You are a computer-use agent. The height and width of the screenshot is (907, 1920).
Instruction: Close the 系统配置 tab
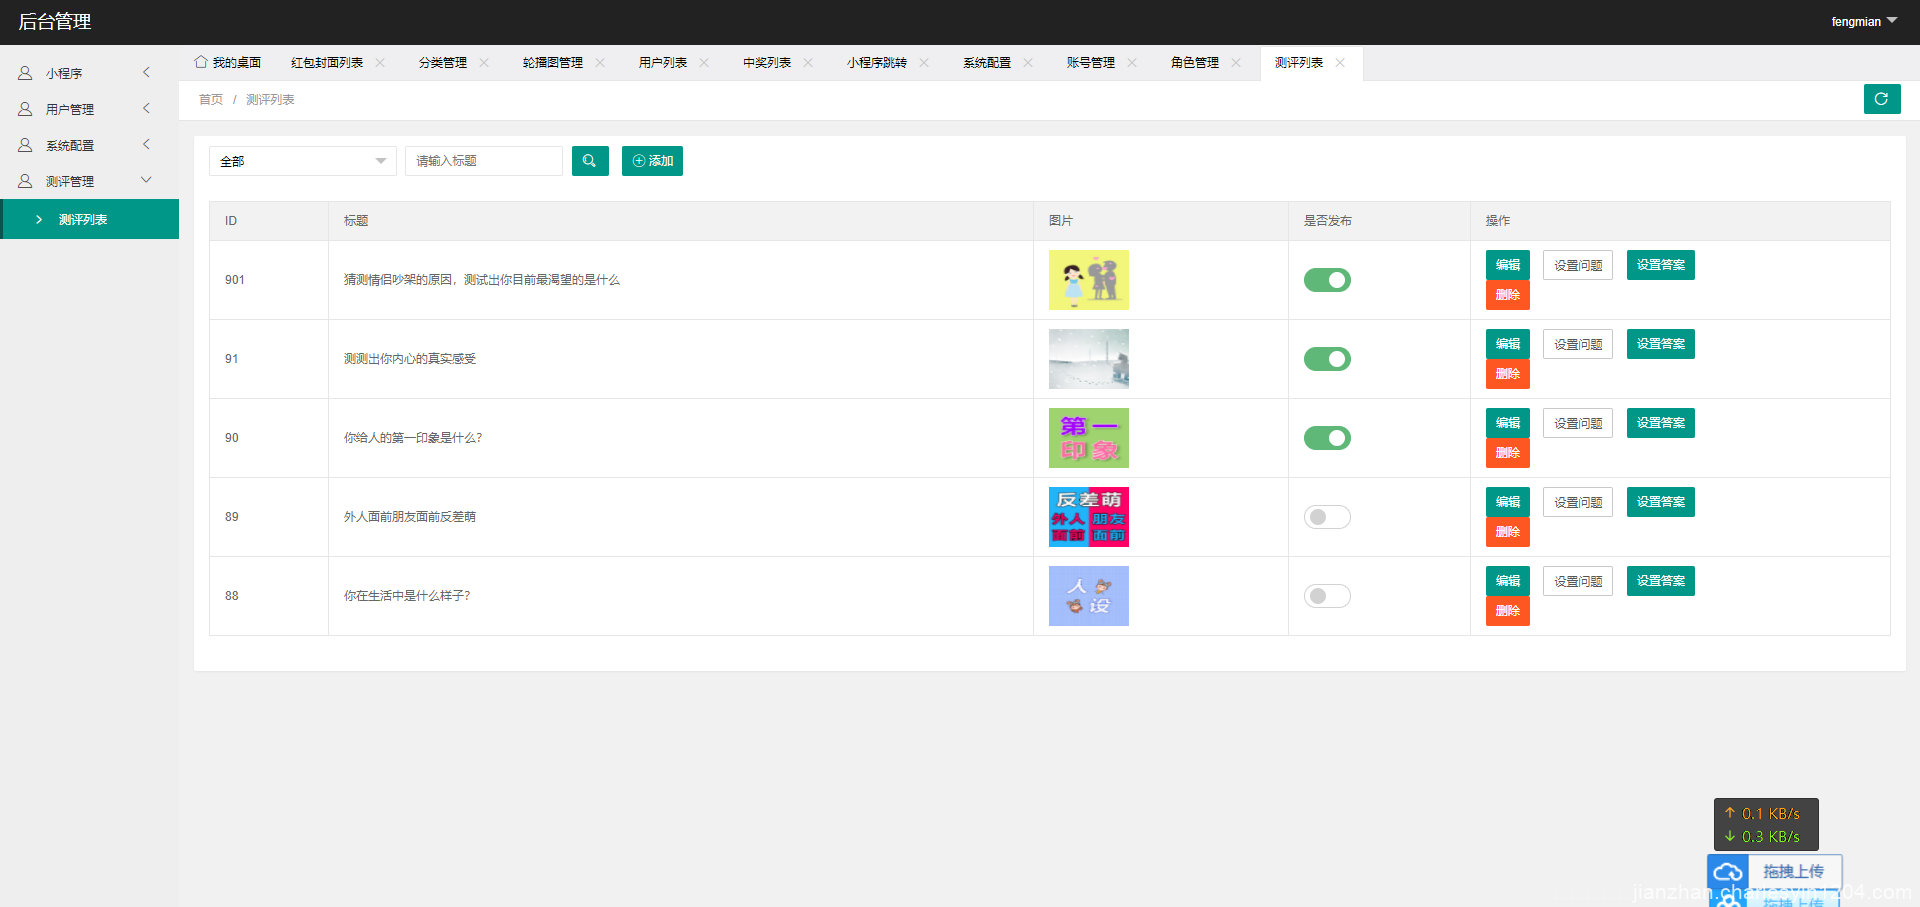click(x=1028, y=62)
